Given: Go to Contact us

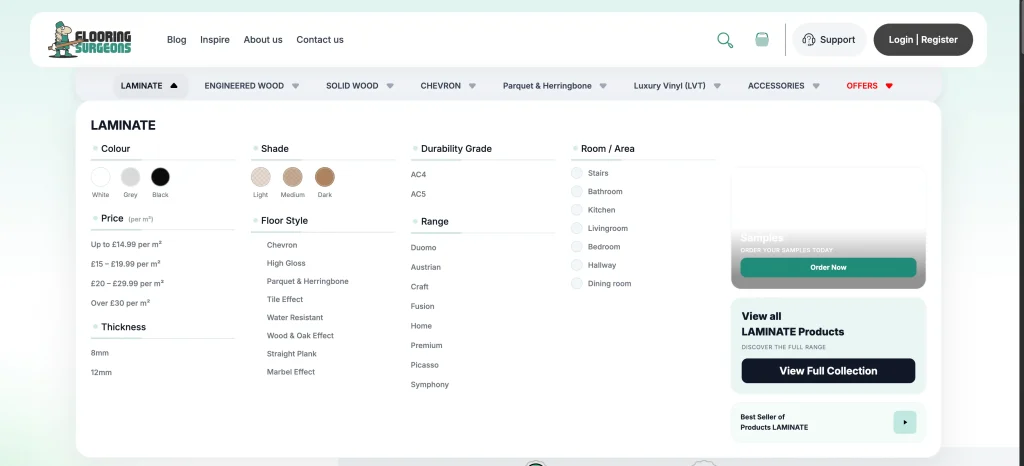Looking at the screenshot, I should (x=320, y=40).
